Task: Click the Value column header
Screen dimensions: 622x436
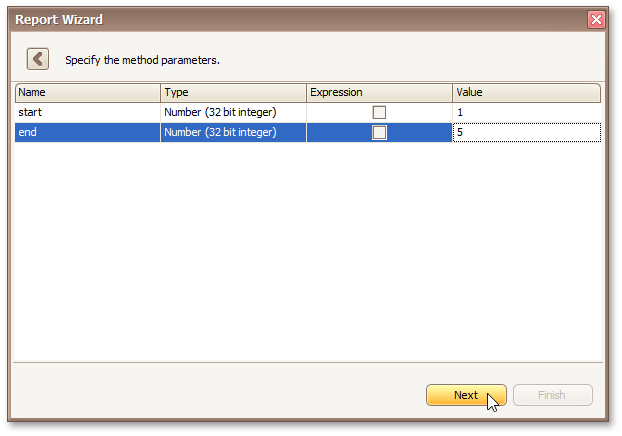Action: point(526,93)
